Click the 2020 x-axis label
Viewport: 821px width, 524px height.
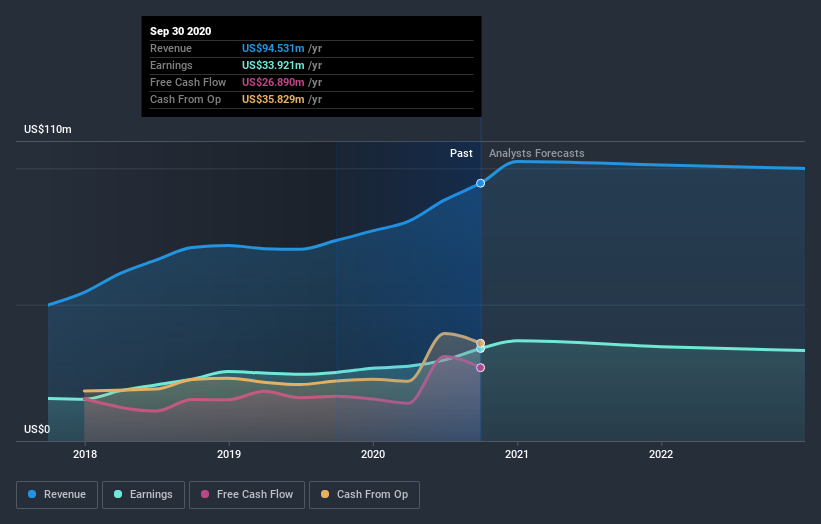pos(373,454)
